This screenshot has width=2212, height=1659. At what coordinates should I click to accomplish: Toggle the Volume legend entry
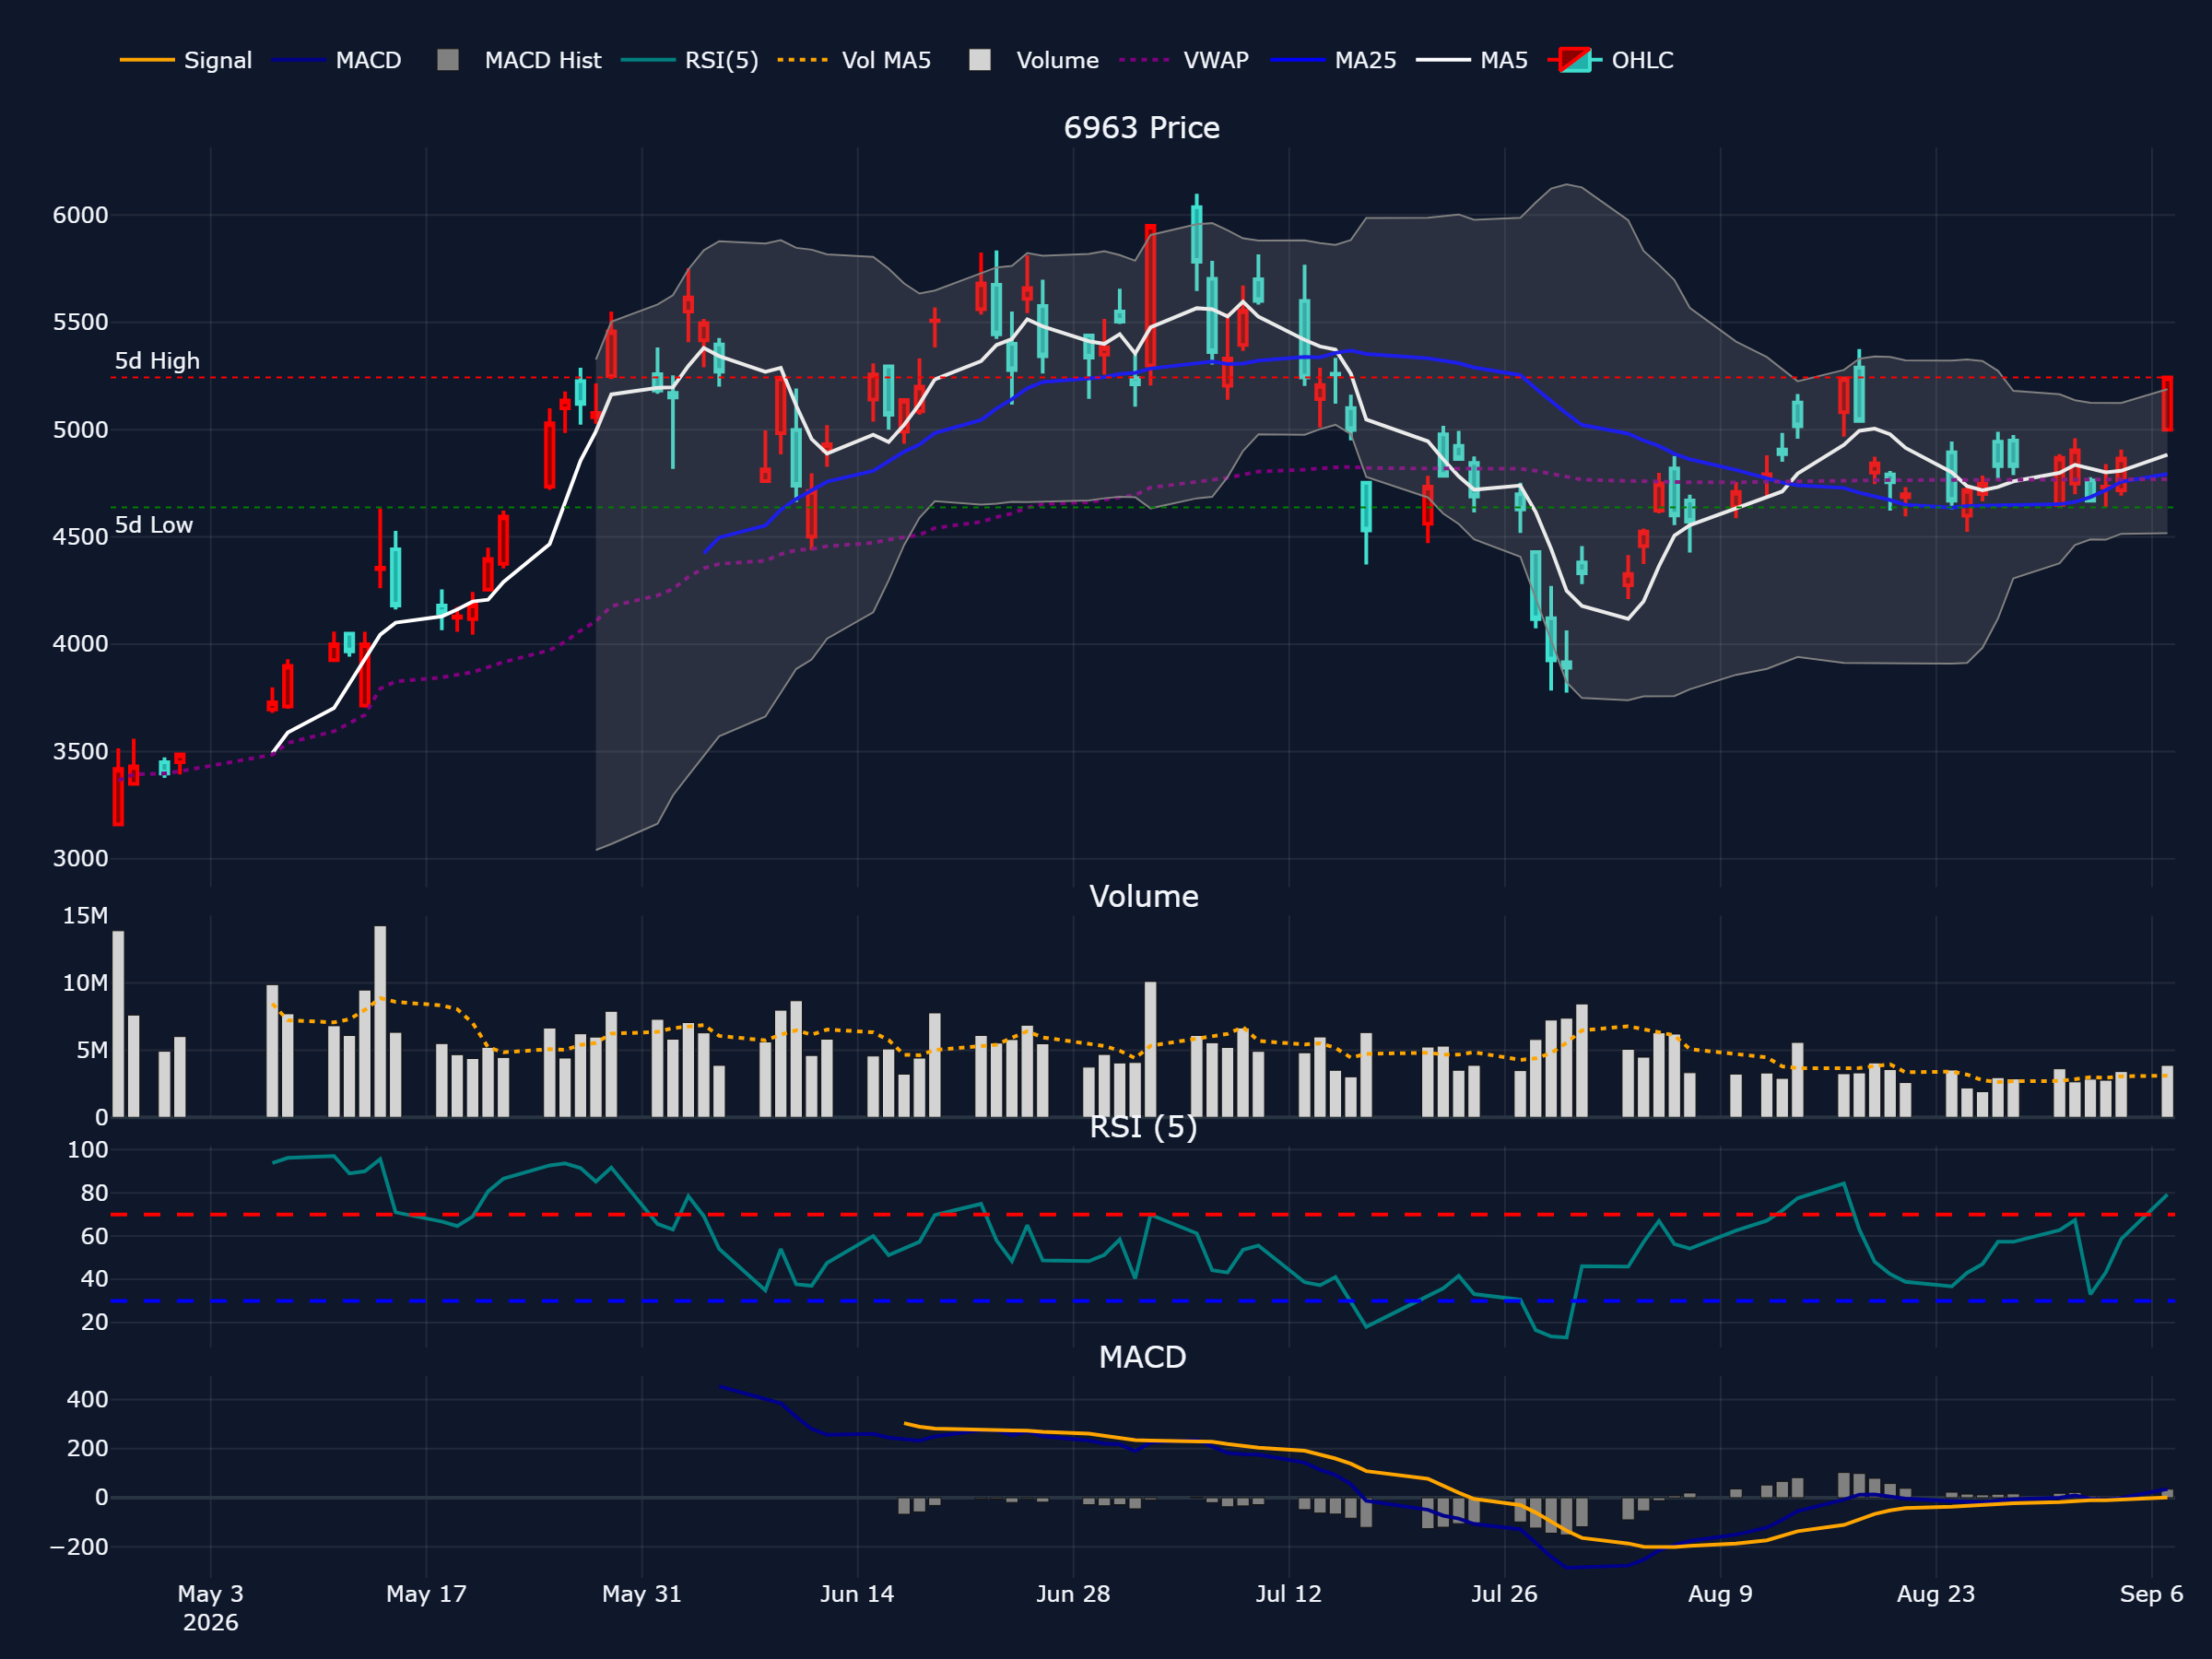(x=1034, y=60)
